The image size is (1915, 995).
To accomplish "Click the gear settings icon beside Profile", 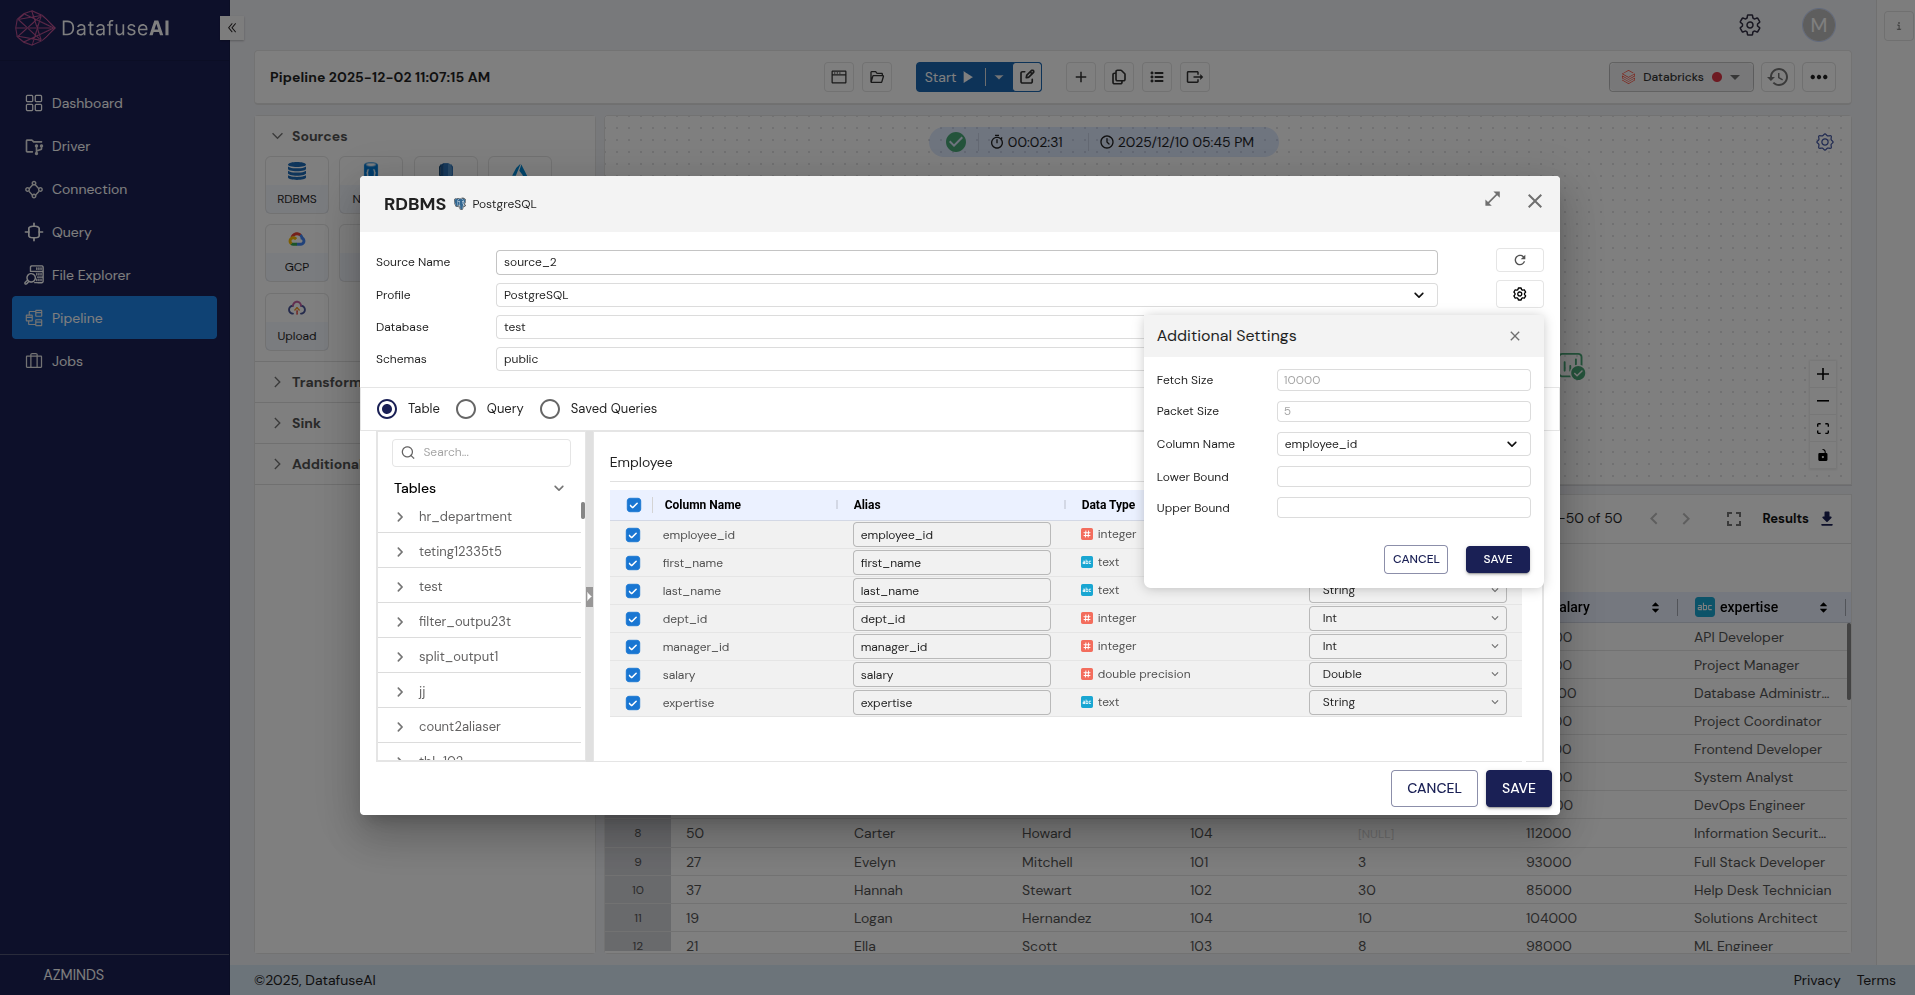I will [1519, 294].
